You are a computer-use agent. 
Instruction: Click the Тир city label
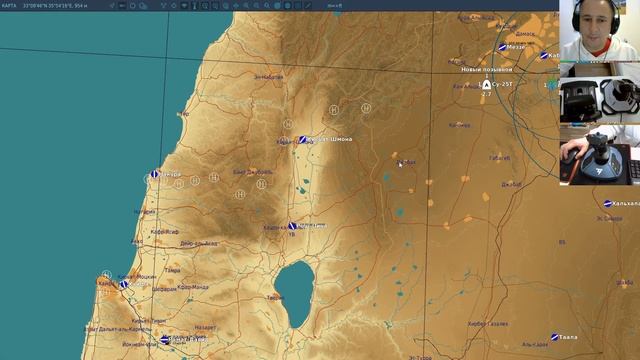184,114
